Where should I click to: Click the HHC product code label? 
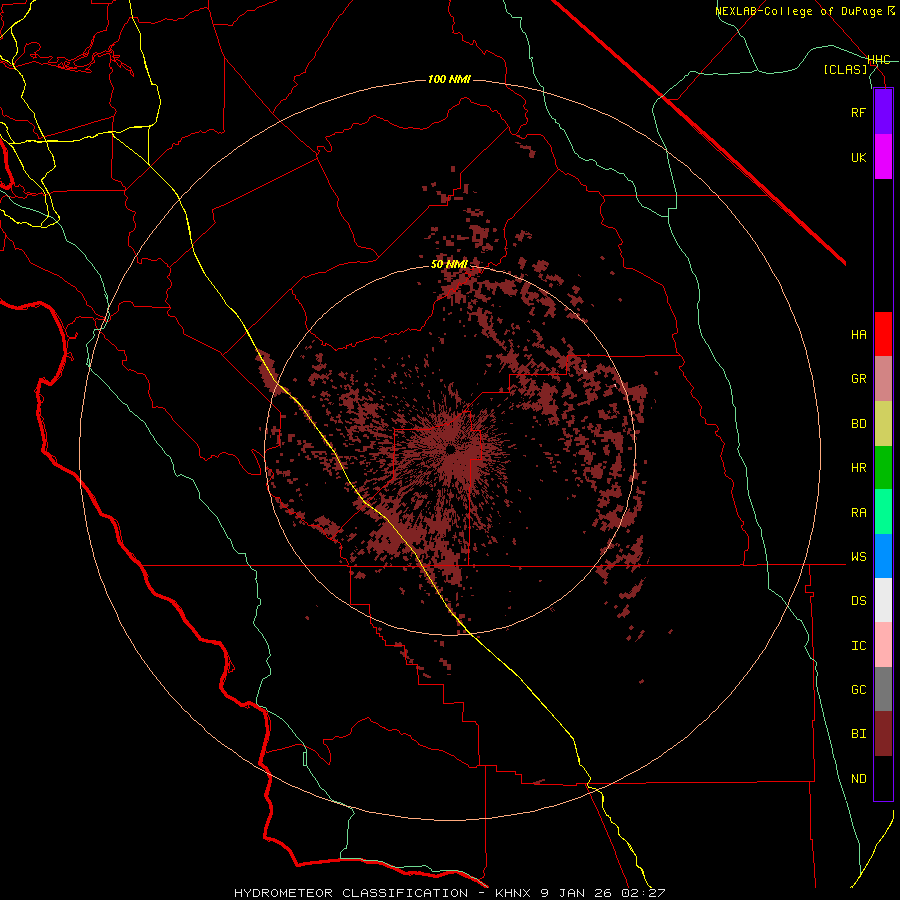pos(879,60)
